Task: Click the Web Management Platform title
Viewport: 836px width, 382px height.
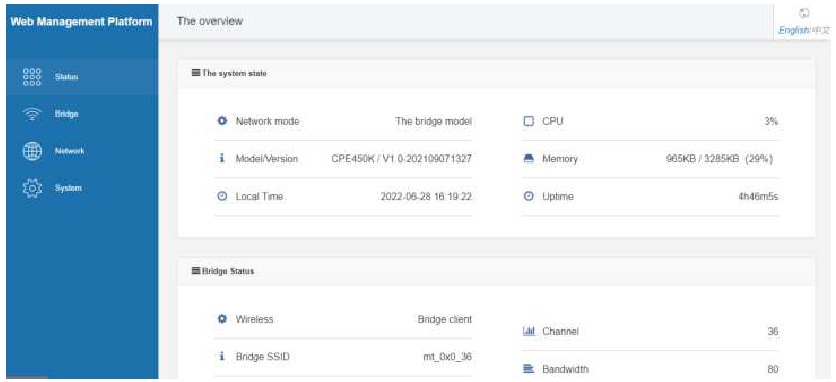Action: (82, 22)
